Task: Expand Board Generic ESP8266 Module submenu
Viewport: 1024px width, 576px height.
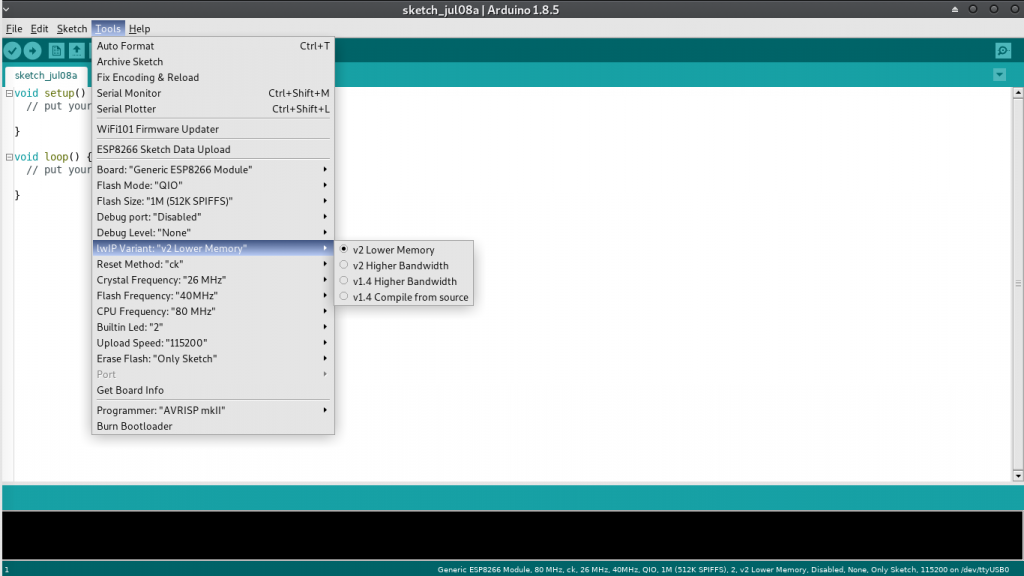Action: [x=213, y=169]
